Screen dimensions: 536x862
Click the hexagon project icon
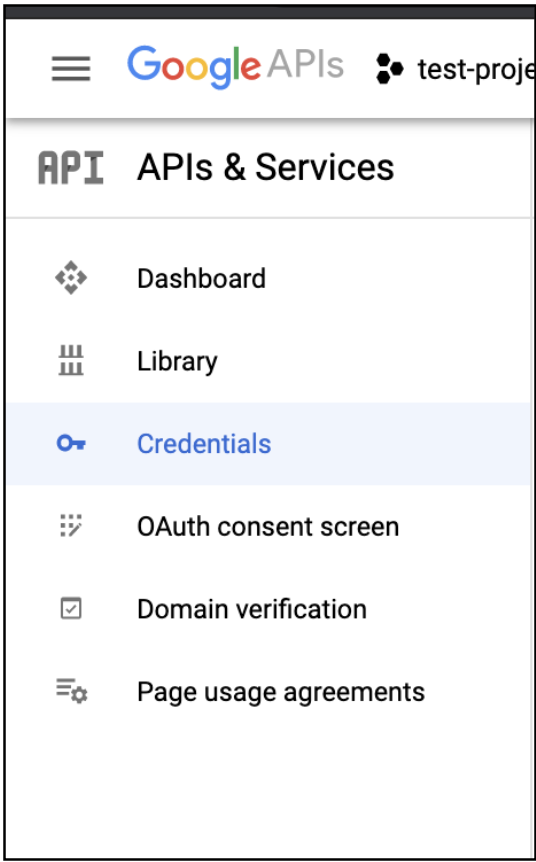[390, 69]
